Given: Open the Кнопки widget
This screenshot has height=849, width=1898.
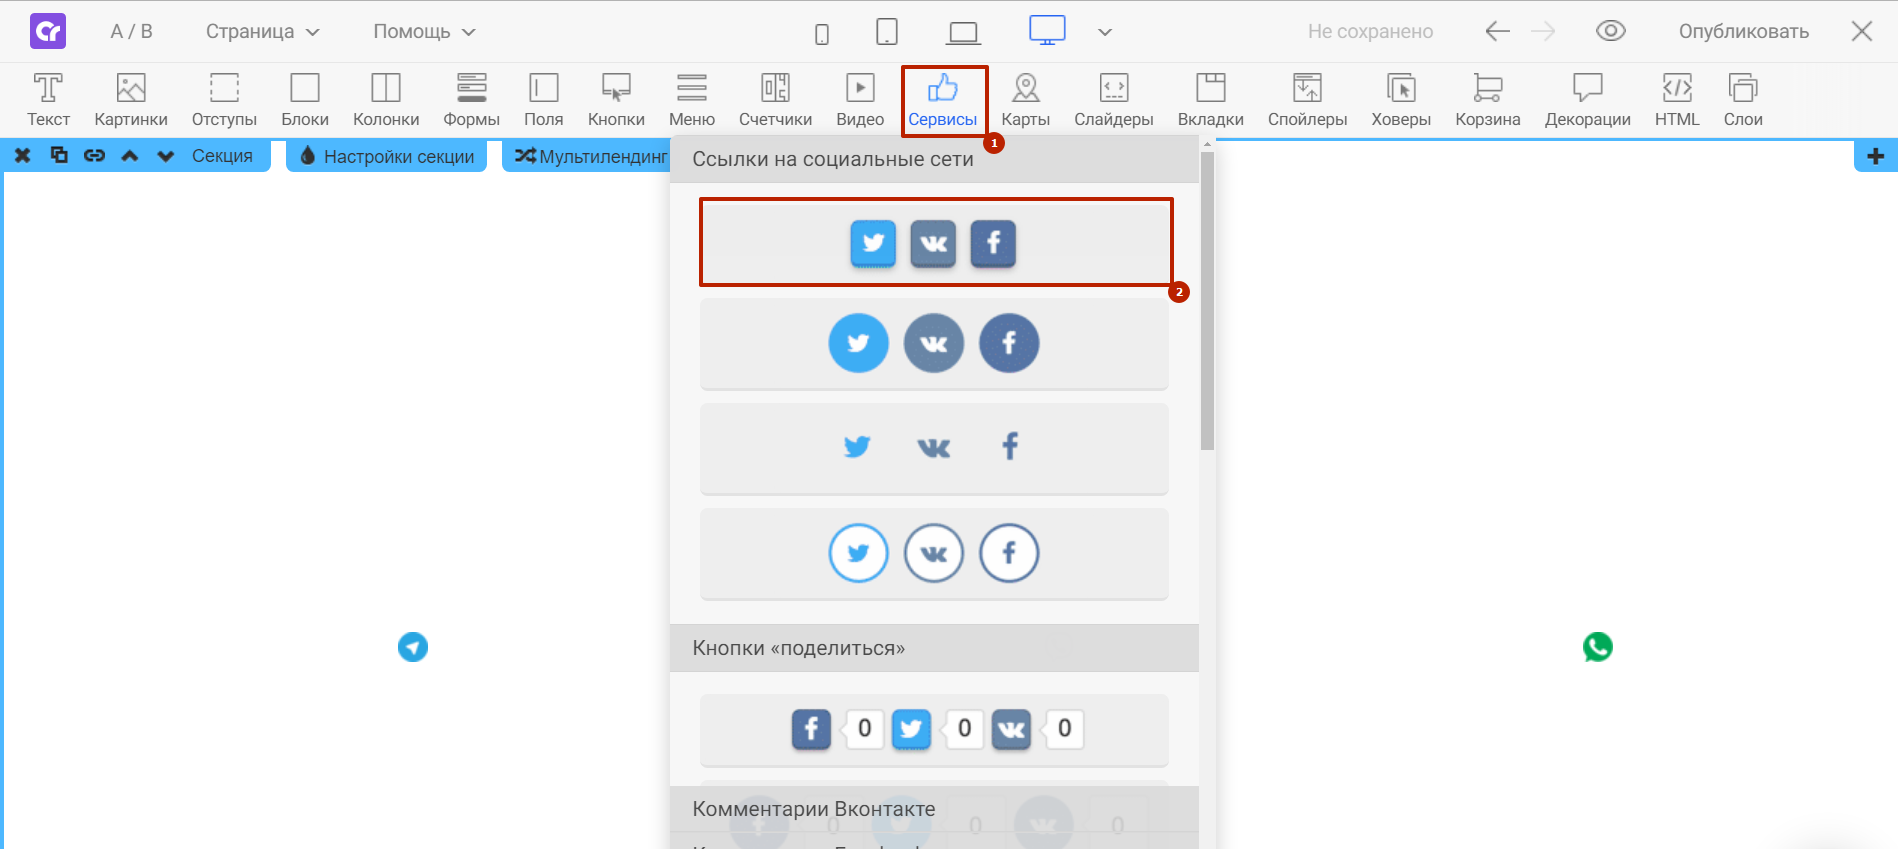Looking at the screenshot, I should pyautogui.click(x=616, y=100).
